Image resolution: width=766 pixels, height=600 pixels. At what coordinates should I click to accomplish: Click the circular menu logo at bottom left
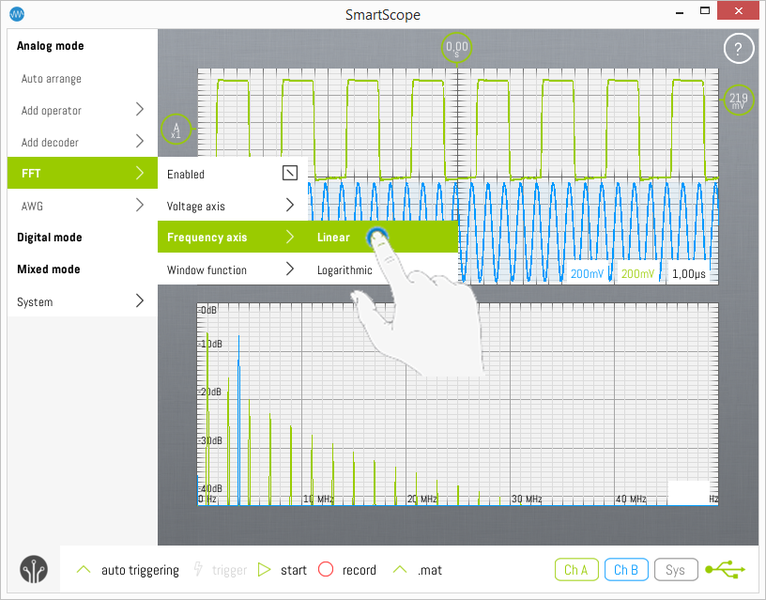pyautogui.click(x=33, y=569)
